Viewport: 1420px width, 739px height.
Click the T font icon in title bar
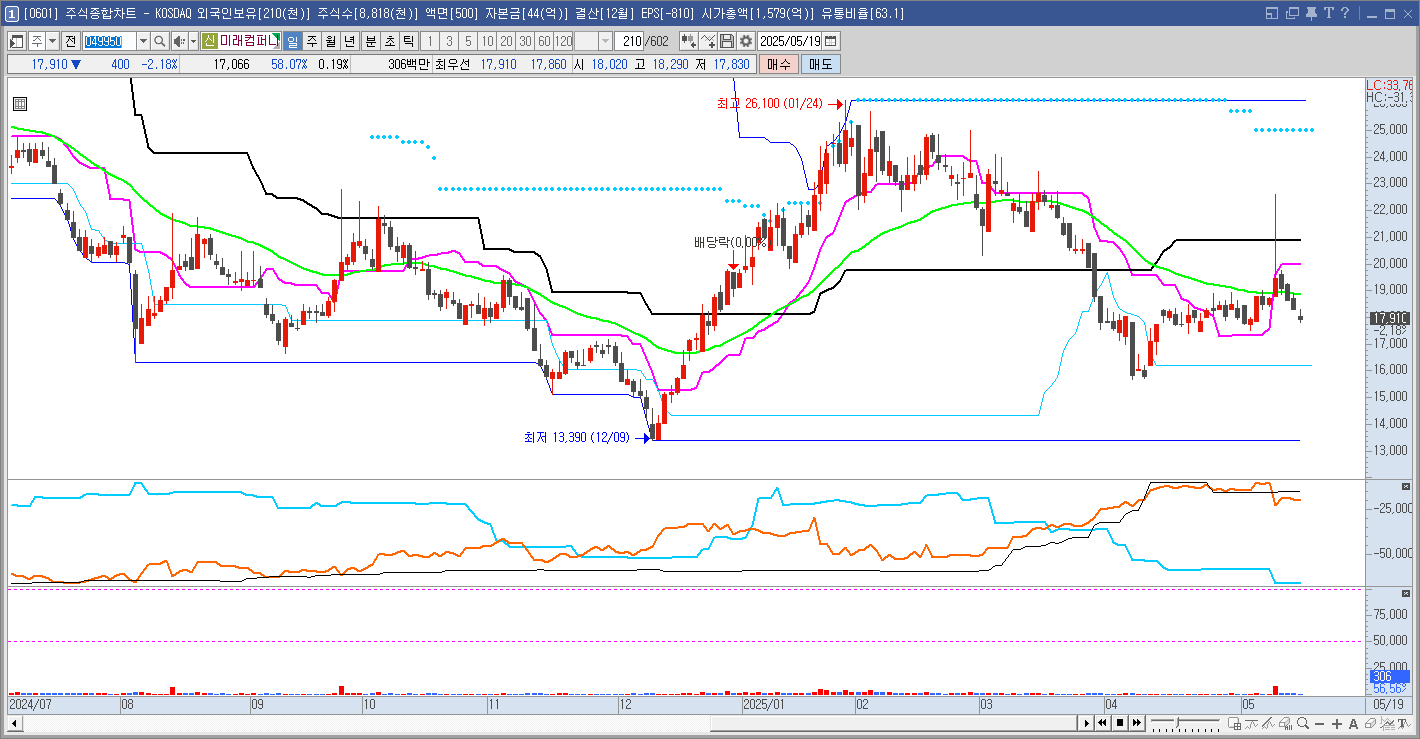1329,13
